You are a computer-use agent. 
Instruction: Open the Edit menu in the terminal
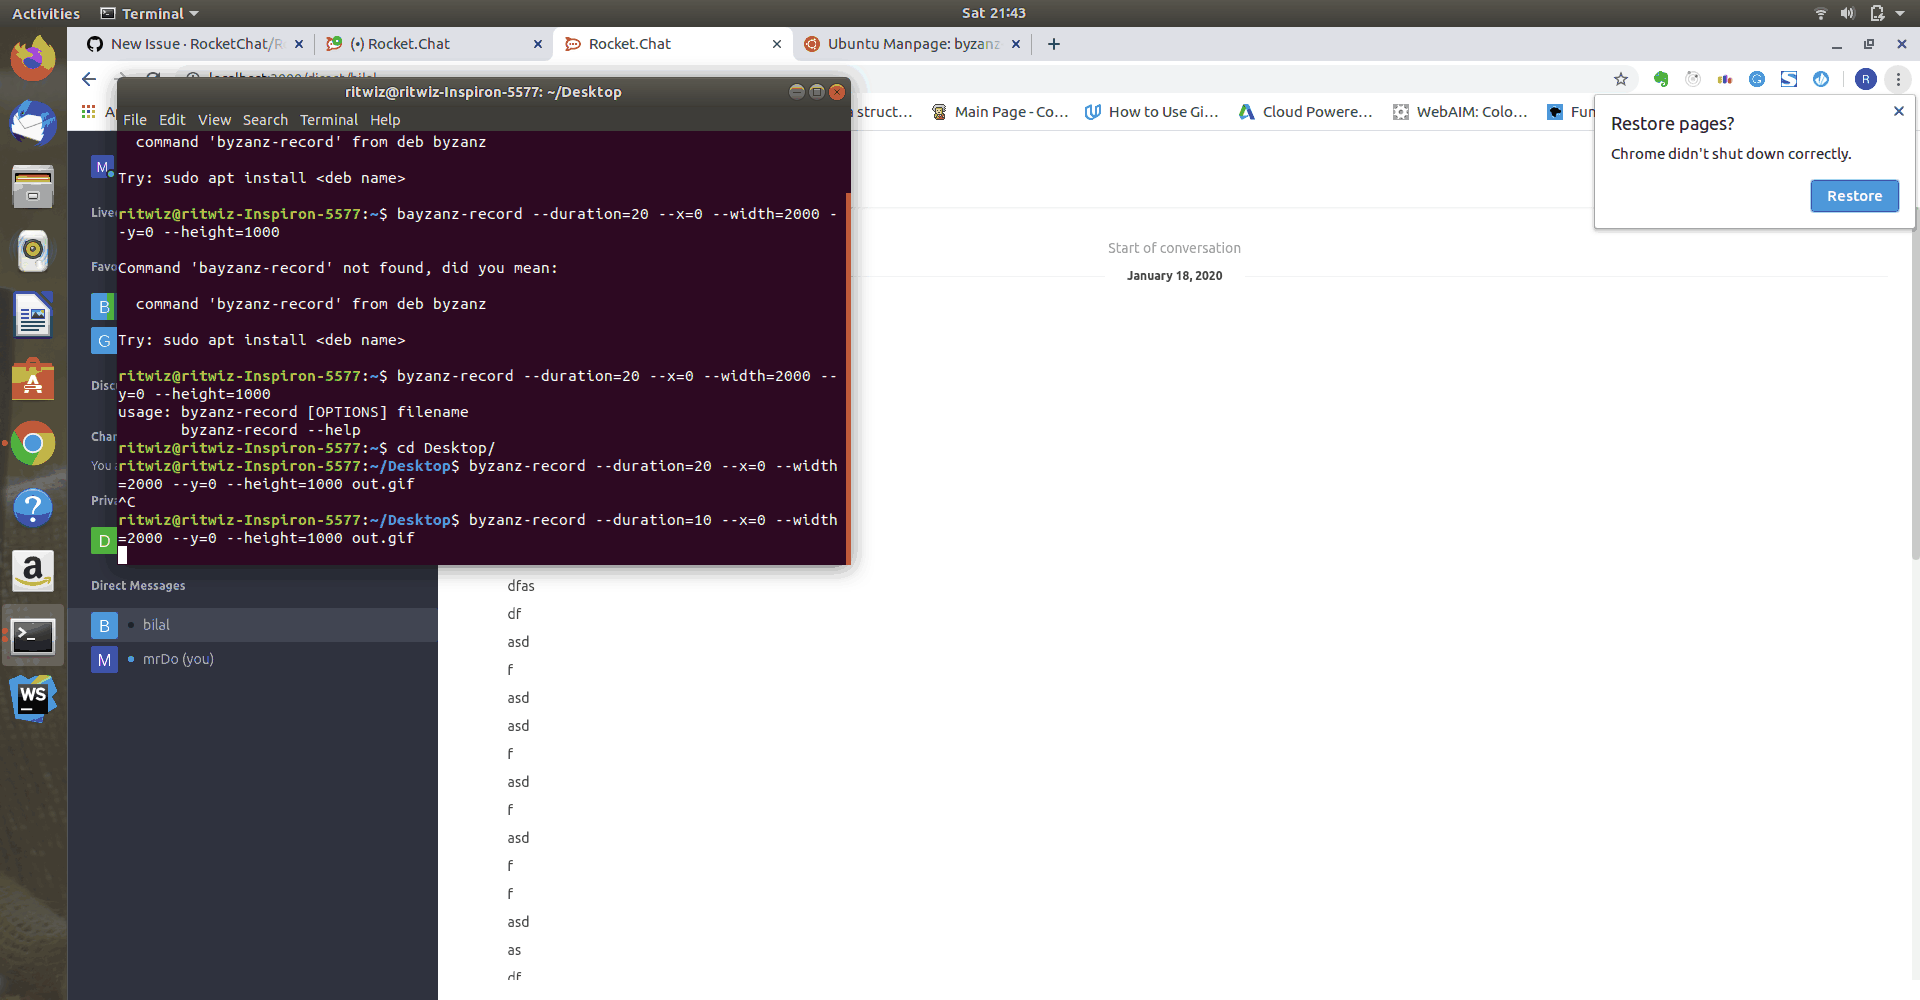pos(172,120)
